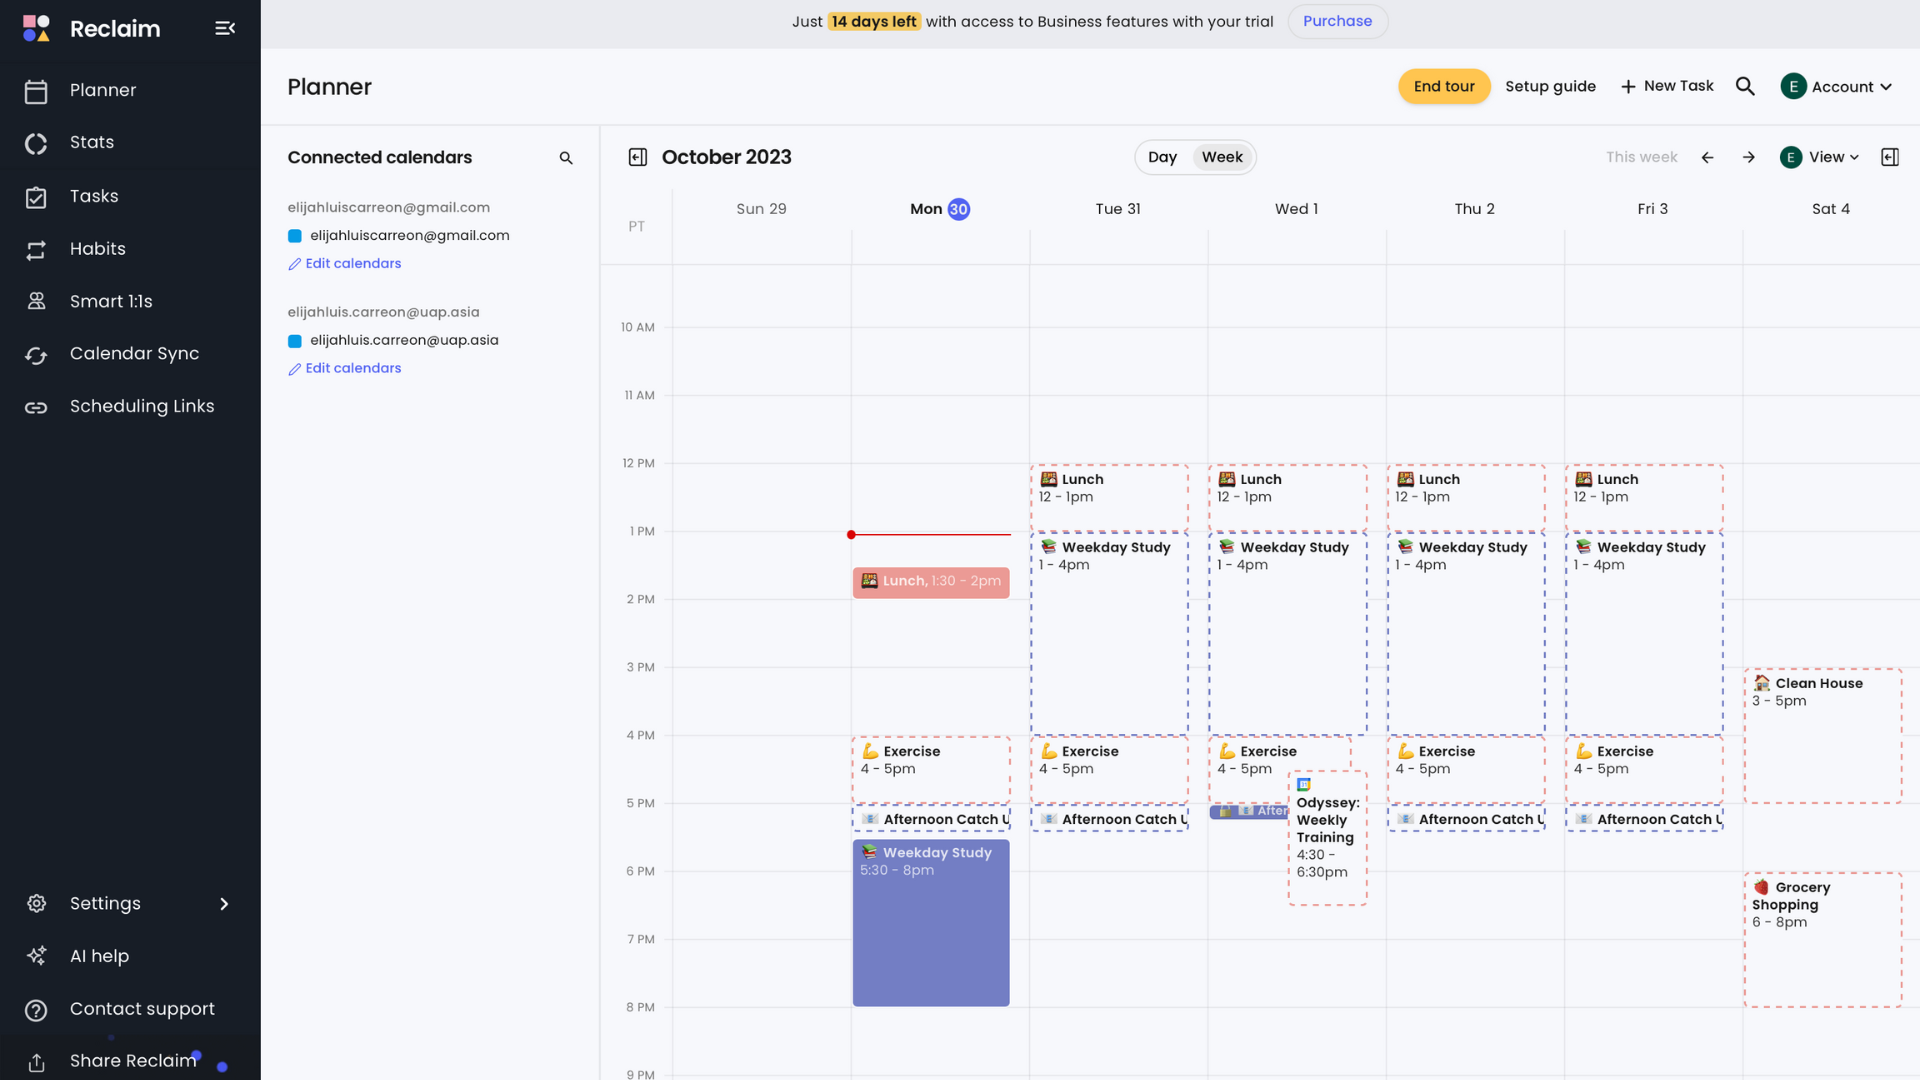
Task: Search connected calendars magnifier icon
Action: pos(566,158)
